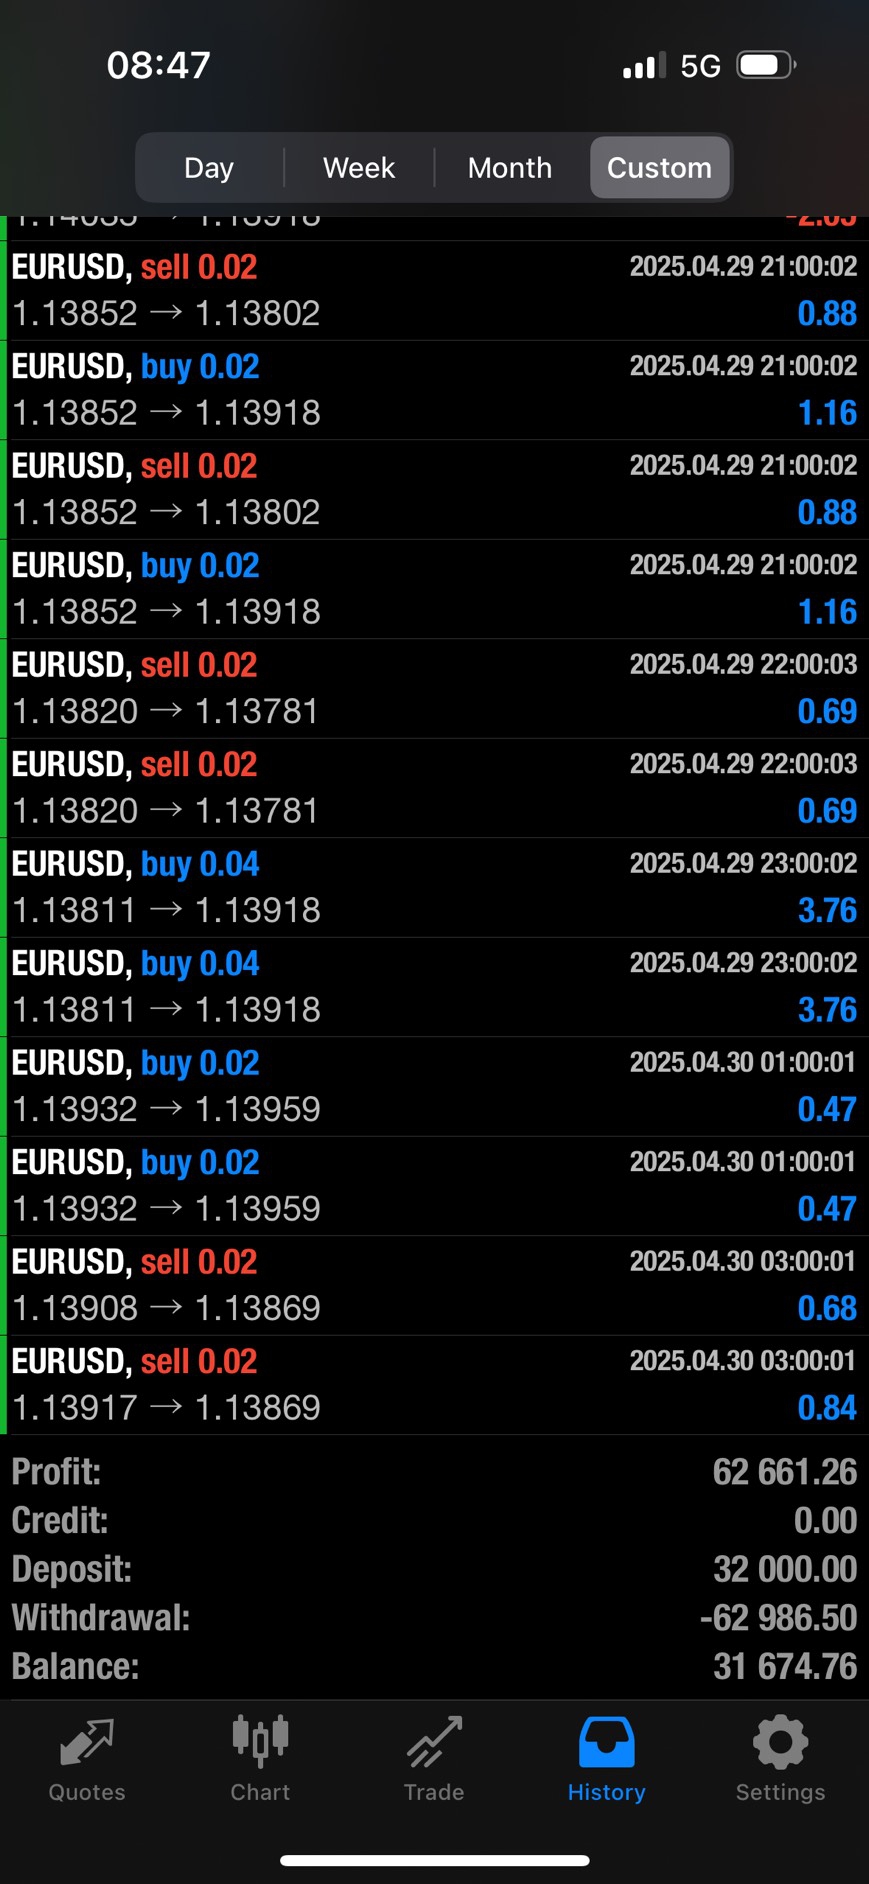Open the EURUSD buy 0.04 trade with price 1.13811 at 23:00:02
The height and width of the screenshot is (1884, 869).
[434, 887]
